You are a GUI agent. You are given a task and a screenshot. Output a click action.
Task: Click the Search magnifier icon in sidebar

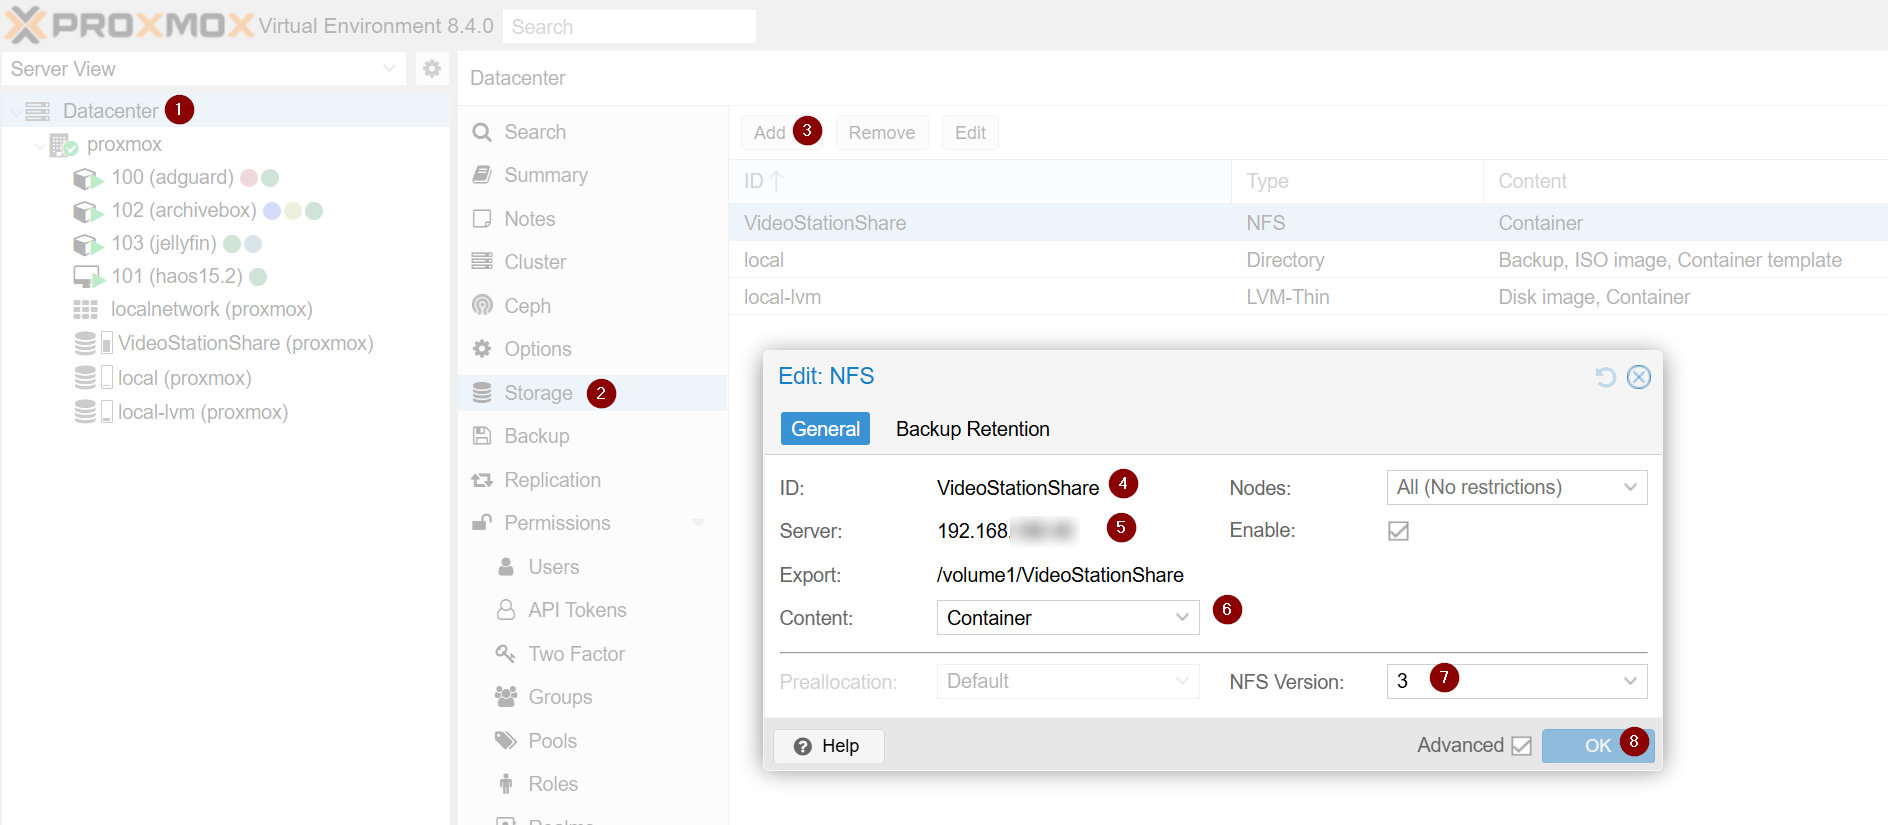pos(482,132)
